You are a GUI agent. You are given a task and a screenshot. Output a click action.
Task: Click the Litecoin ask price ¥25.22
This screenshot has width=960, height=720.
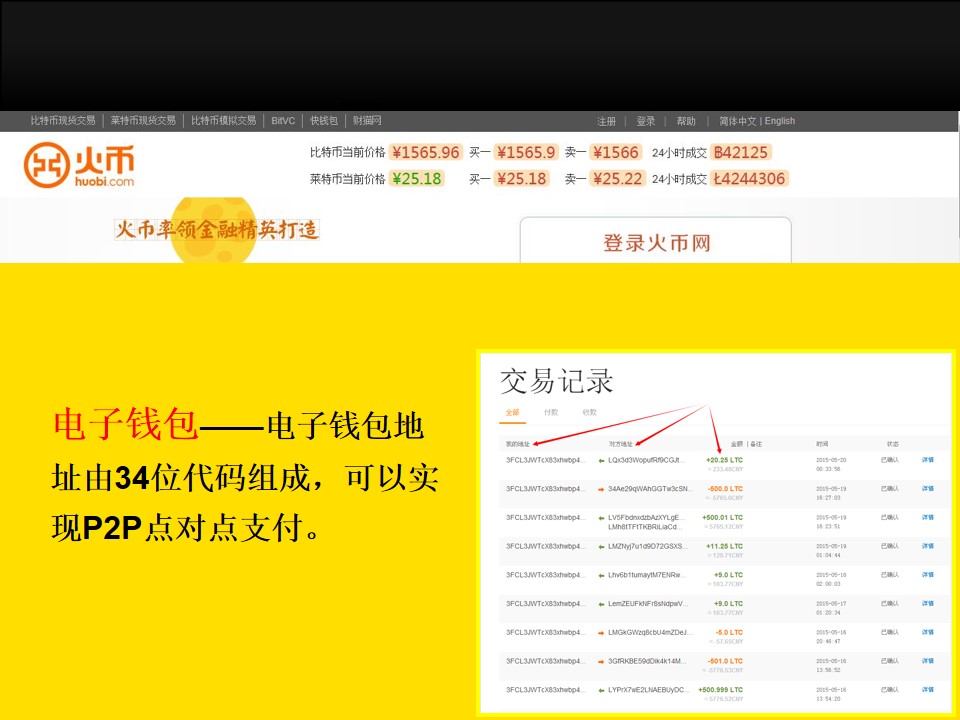[617, 179]
